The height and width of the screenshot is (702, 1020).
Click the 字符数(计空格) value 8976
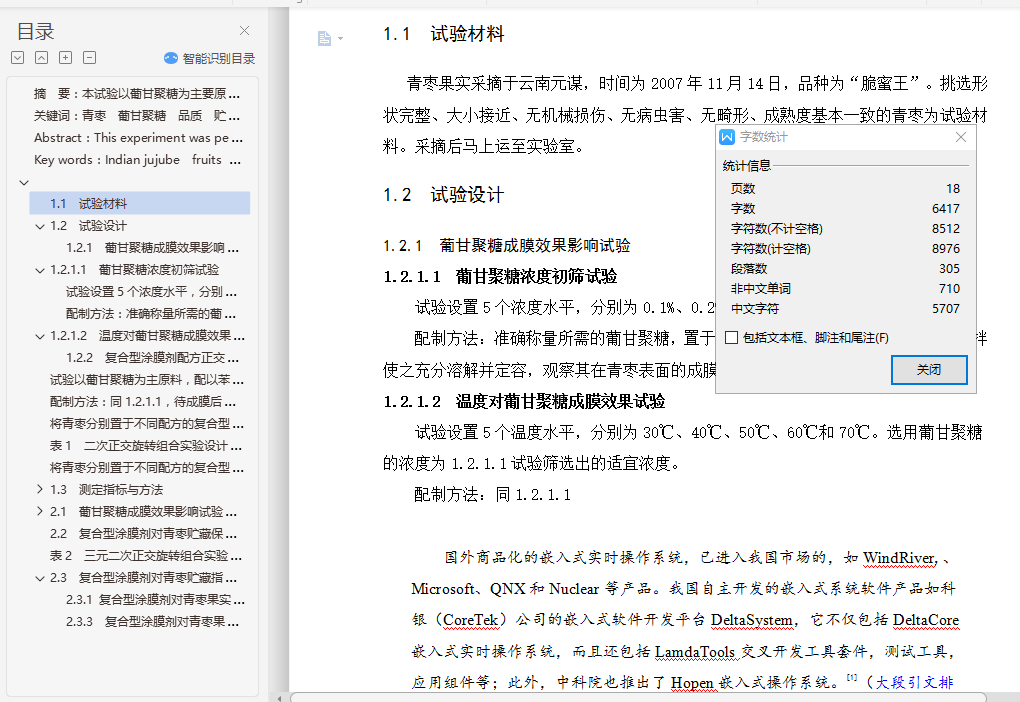[x=946, y=249]
